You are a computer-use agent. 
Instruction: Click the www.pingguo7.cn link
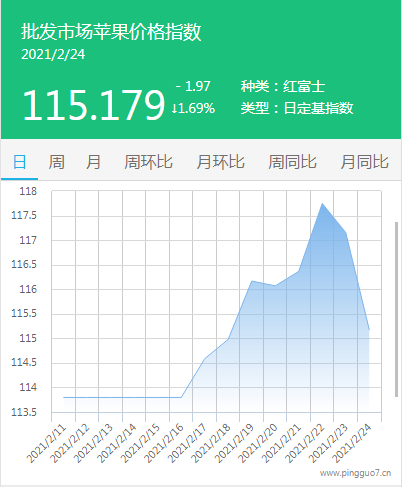pyautogui.click(x=355, y=473)
